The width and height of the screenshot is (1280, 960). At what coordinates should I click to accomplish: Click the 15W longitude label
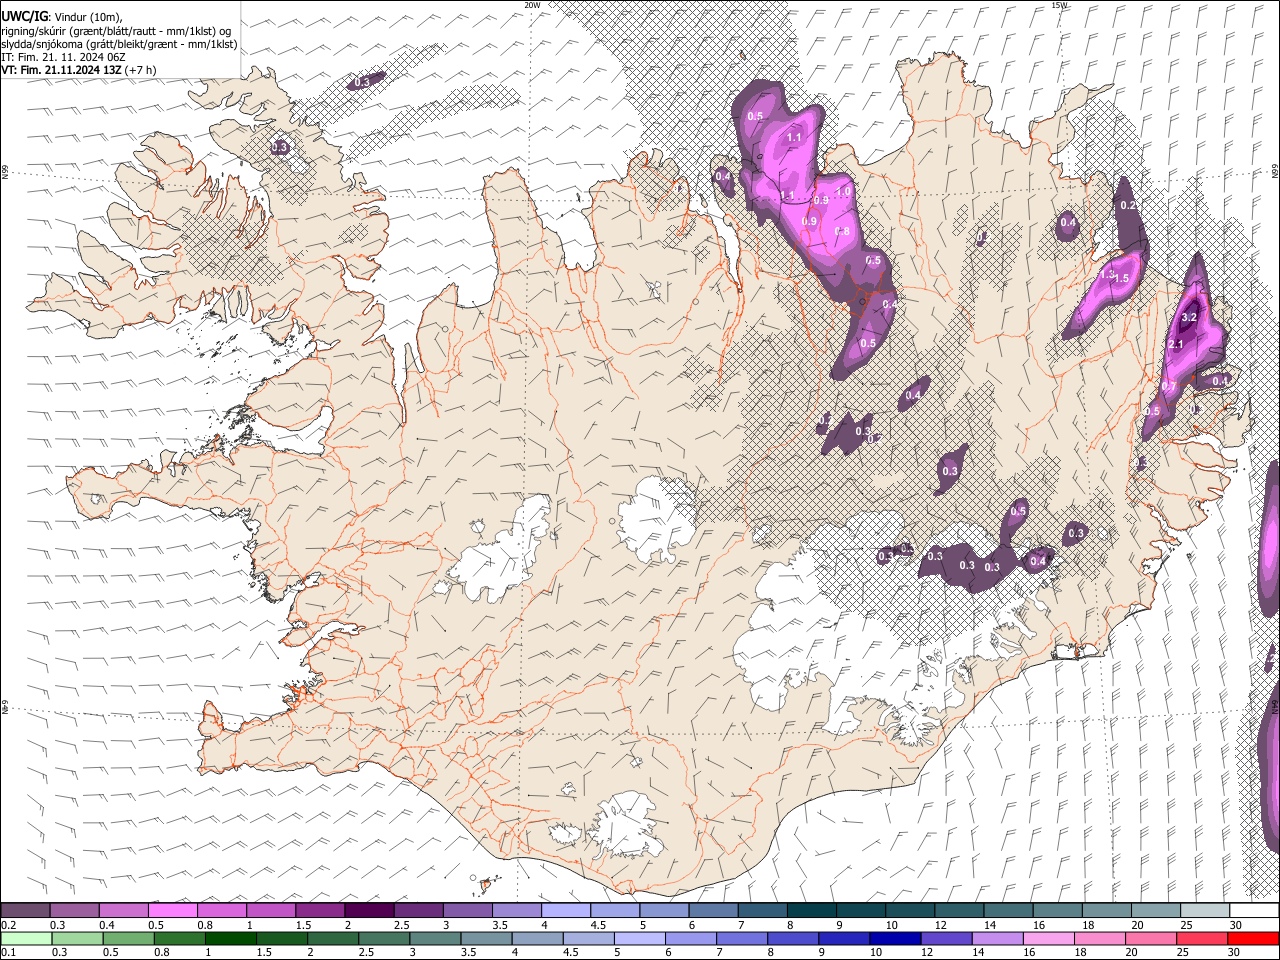1060,5
